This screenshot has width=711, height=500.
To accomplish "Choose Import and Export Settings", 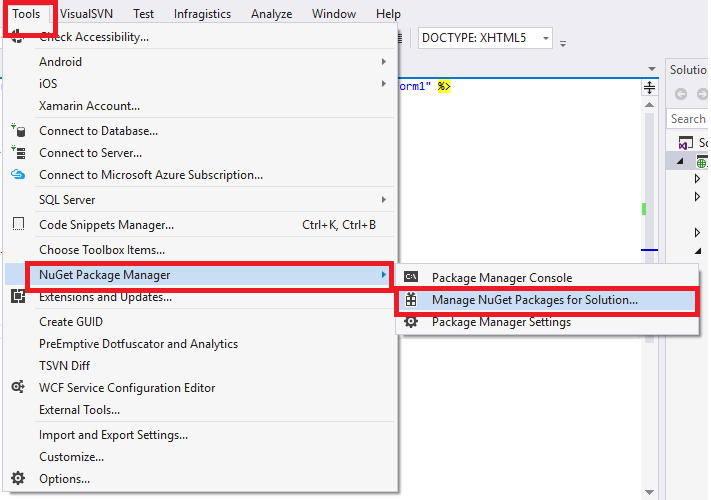I will [x=113, y=435].
